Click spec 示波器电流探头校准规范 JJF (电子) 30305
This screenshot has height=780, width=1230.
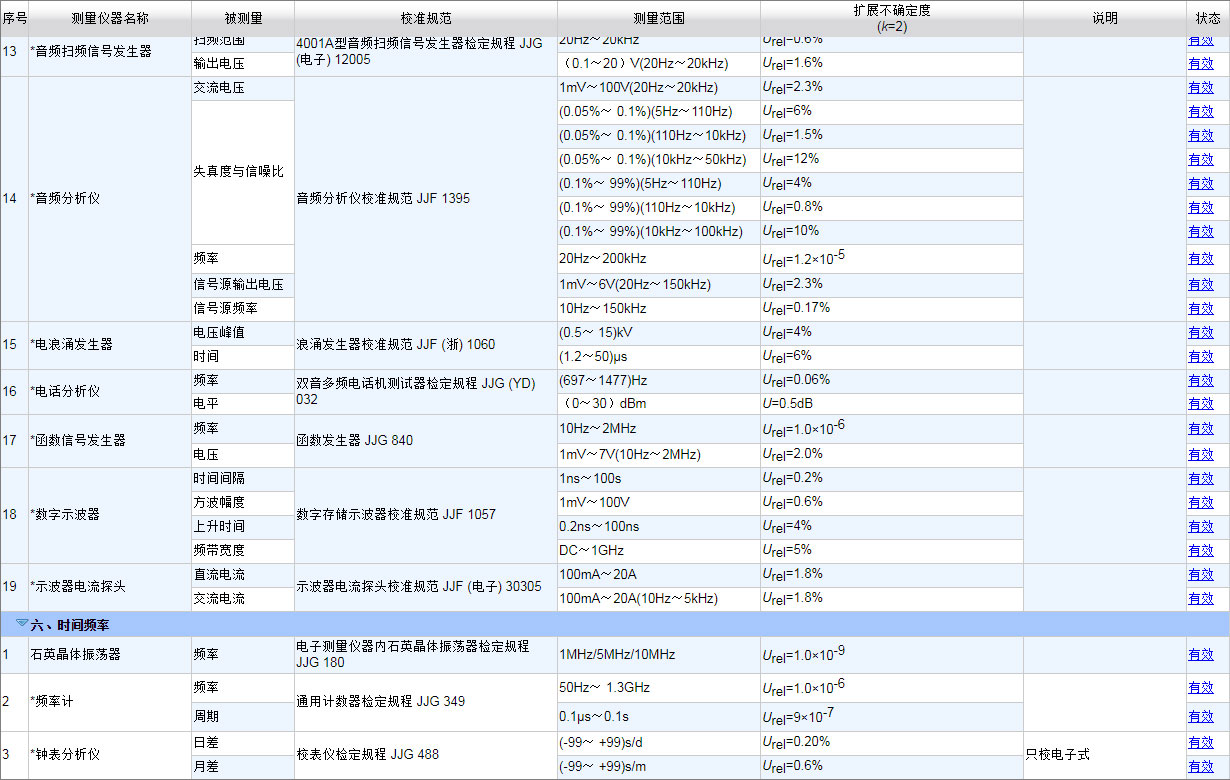[419, 587]
